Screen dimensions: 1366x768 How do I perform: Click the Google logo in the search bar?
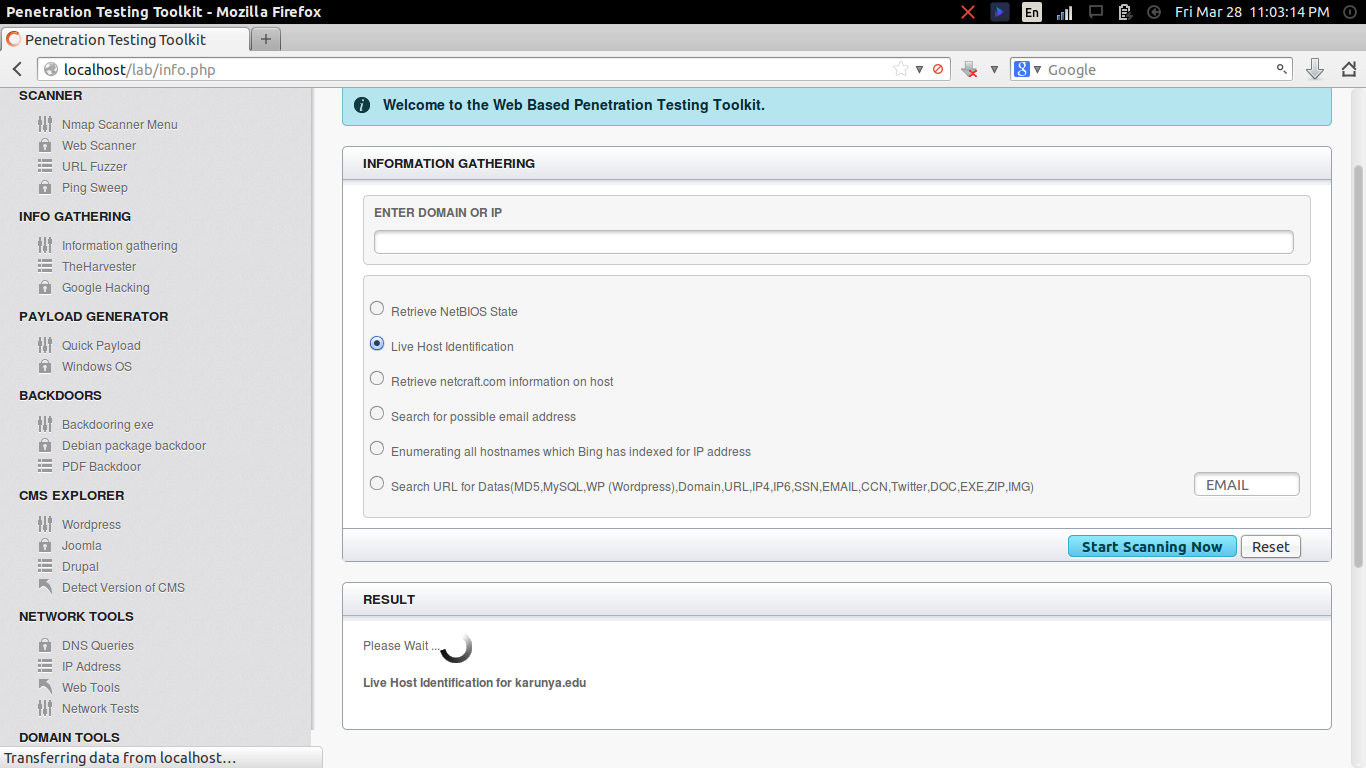[x=1021, y=69]
